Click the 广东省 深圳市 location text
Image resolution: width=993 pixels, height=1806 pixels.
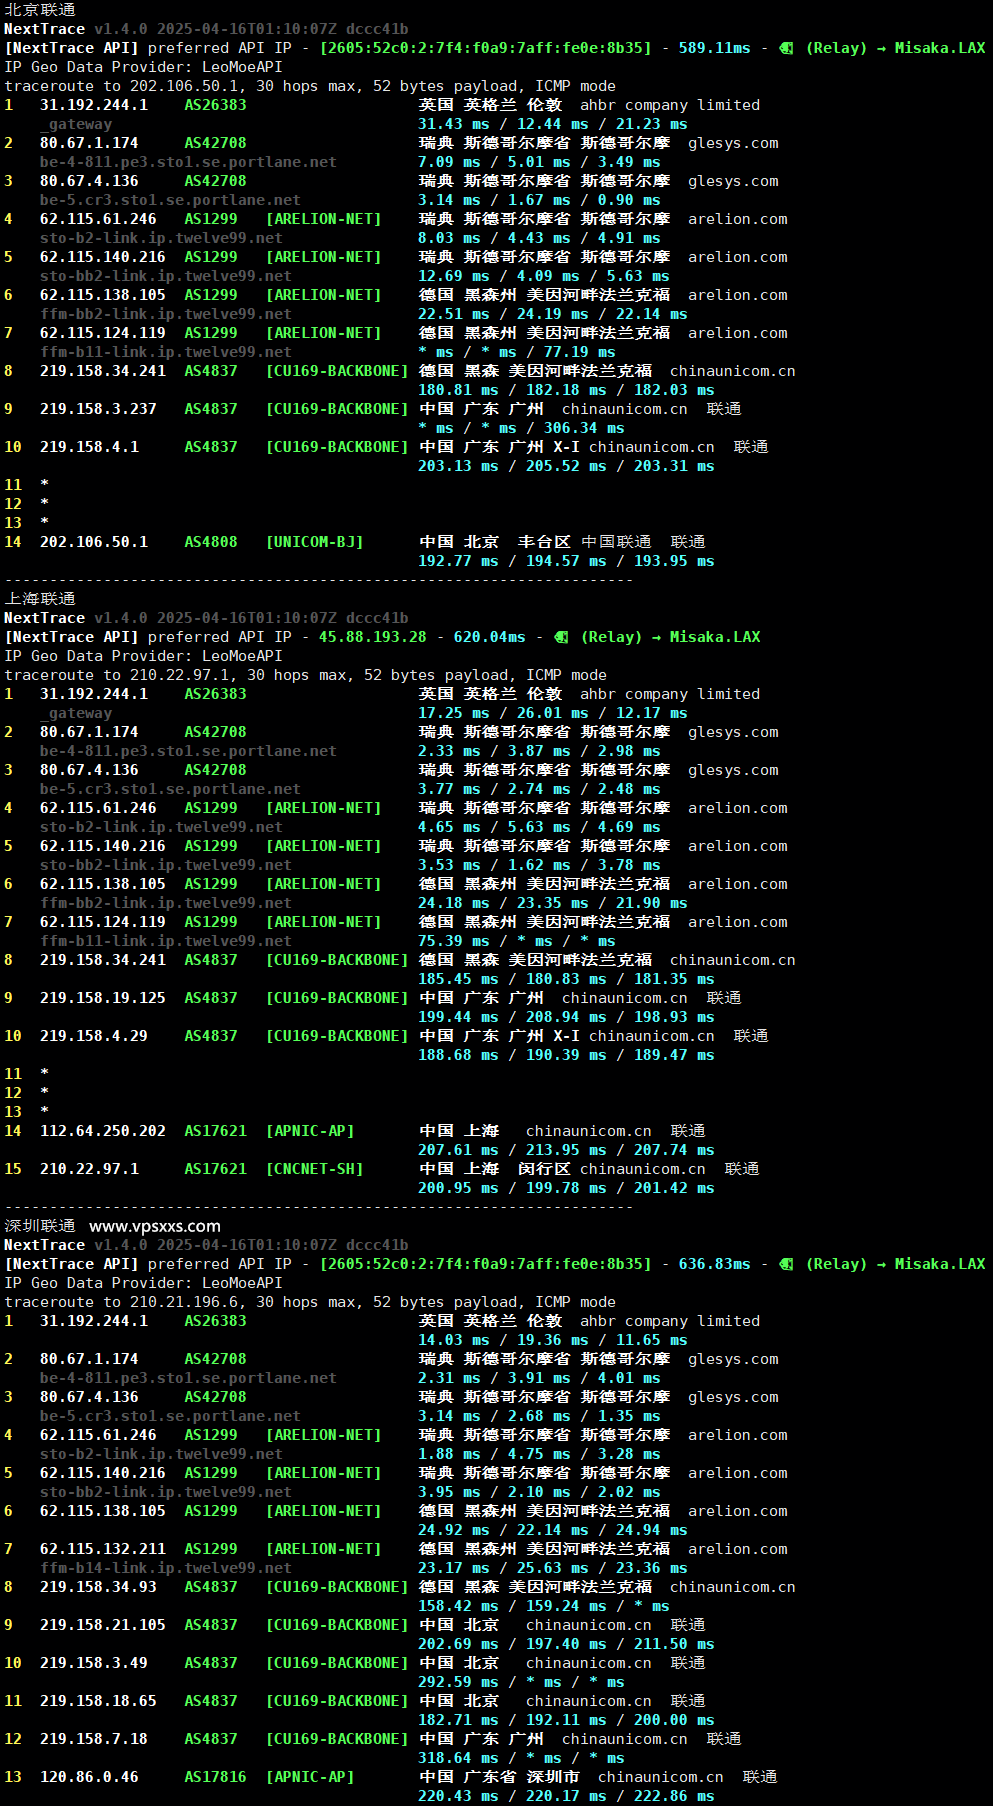click(521, 1777)
